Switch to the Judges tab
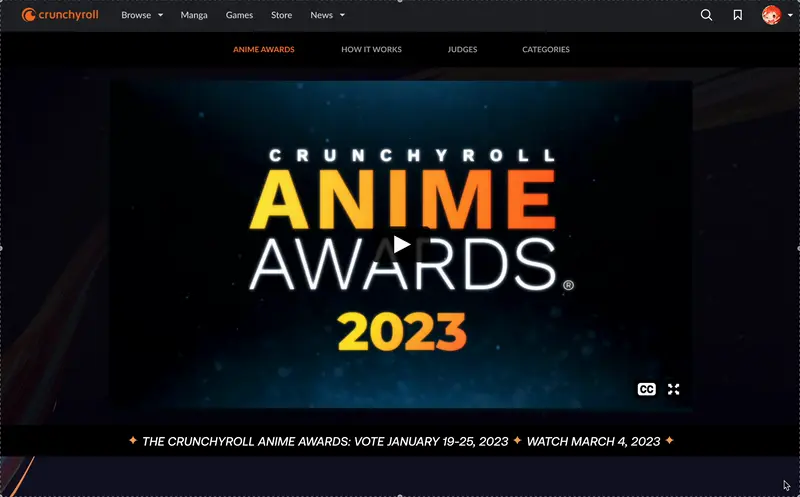Viewport: 800px width, 497px height. pos(462,49)
